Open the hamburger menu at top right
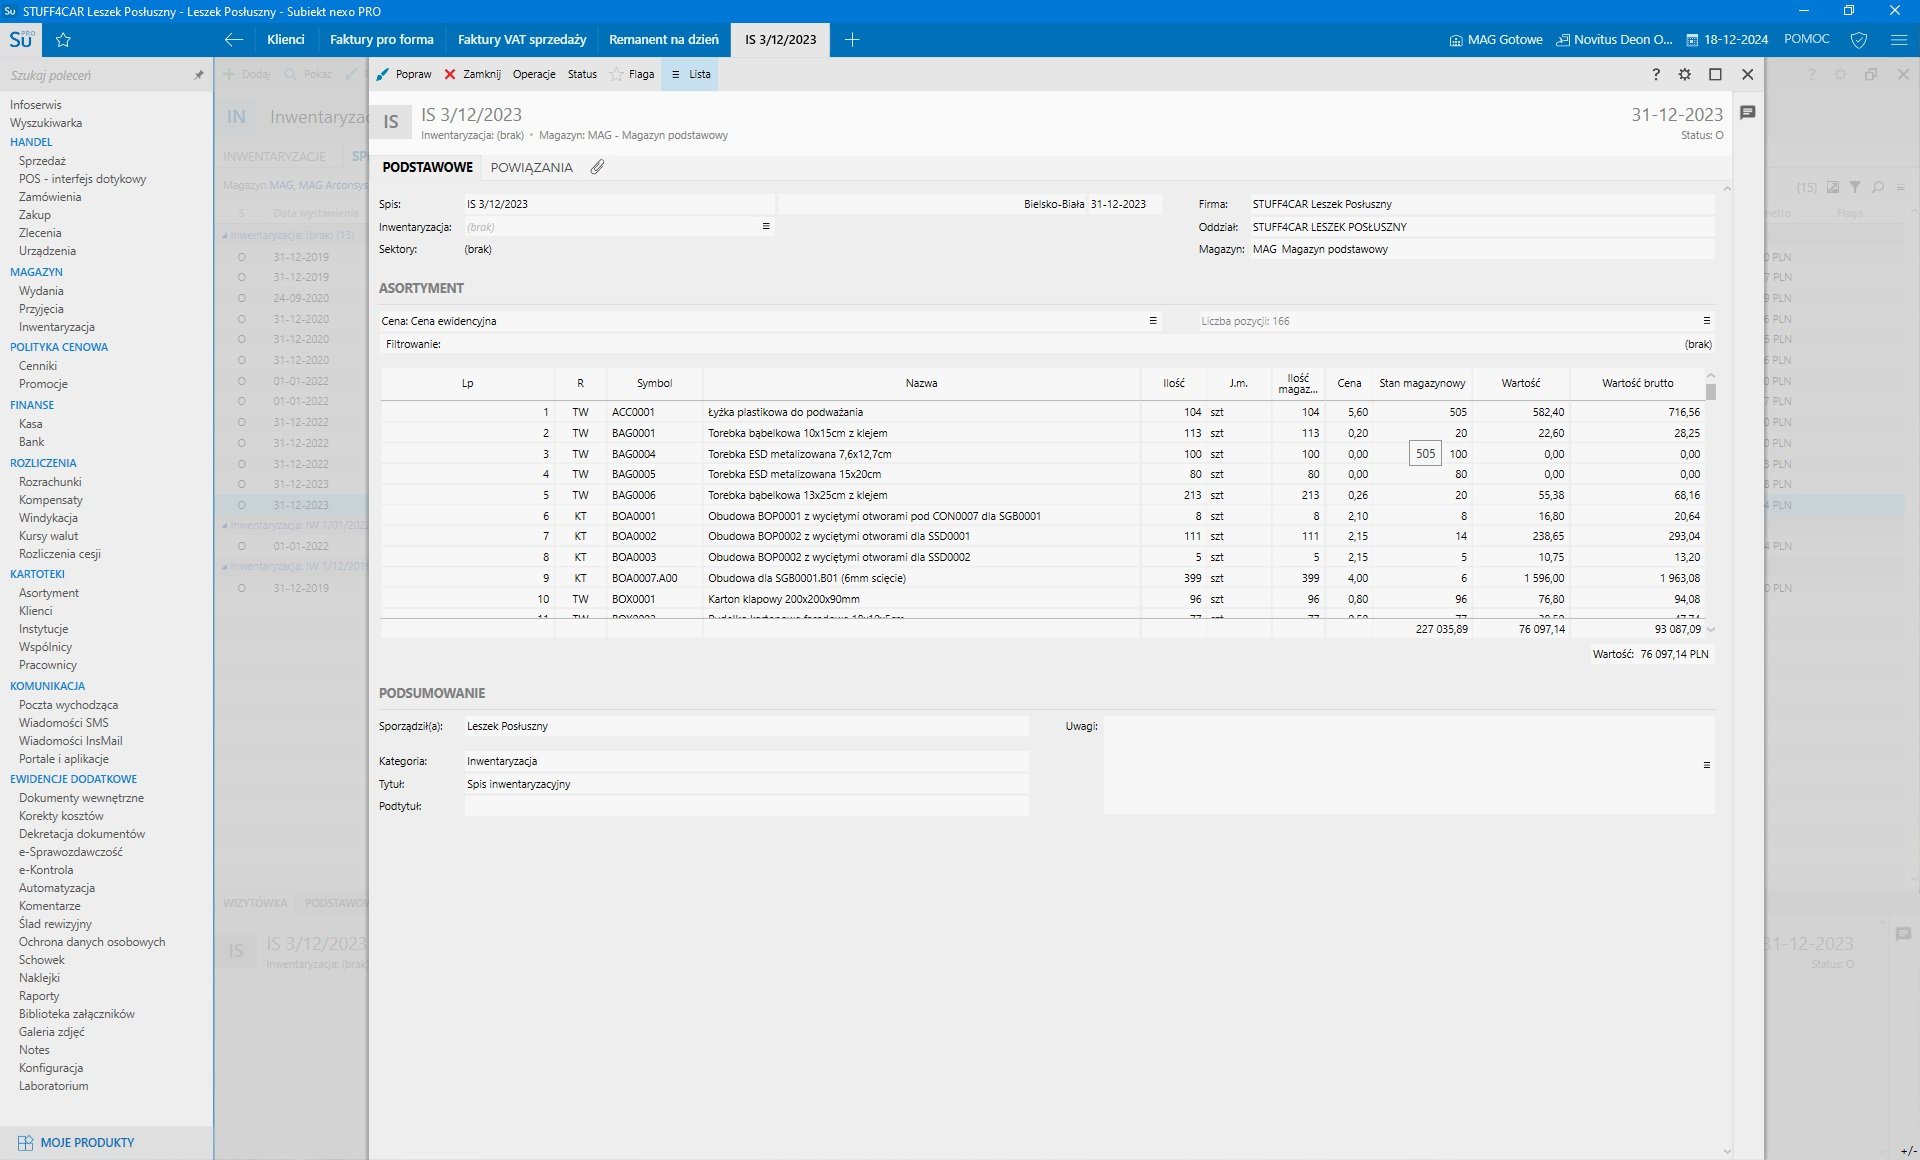The height and width of the screenshot is (1160, 1920). tap(1899, 40)
